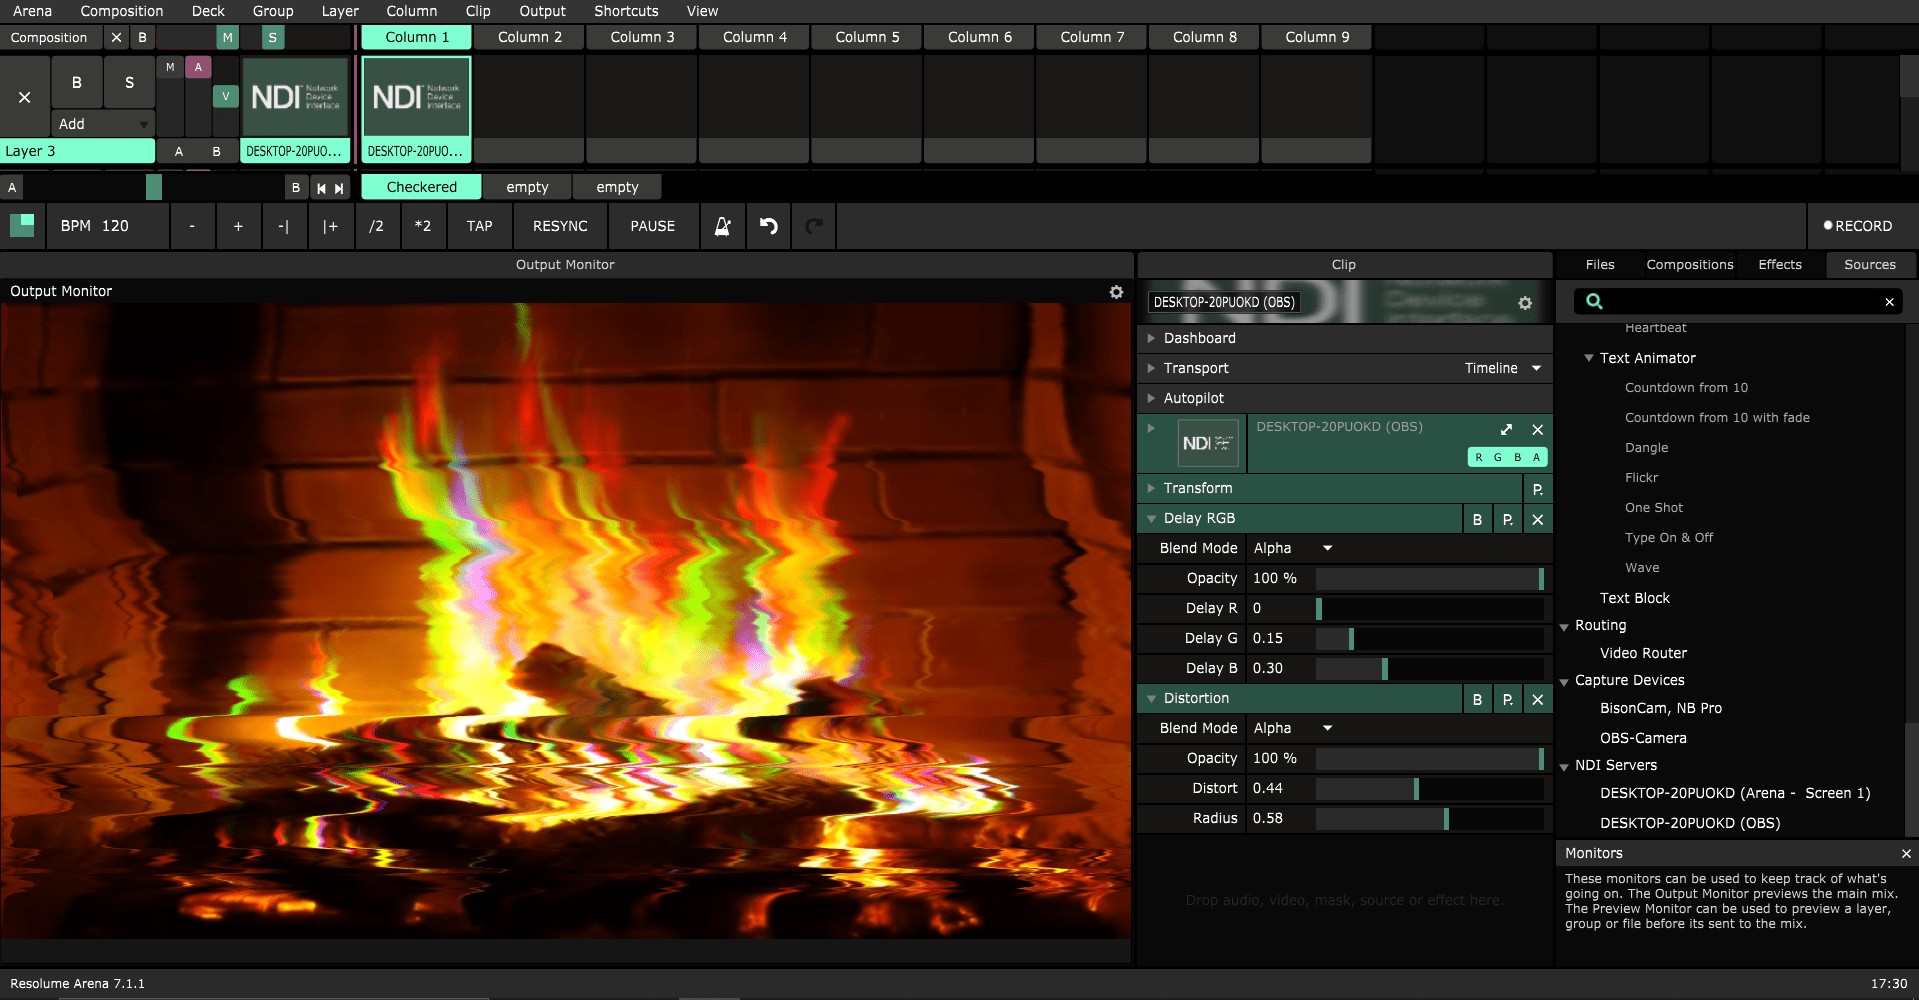This screenshot has height=1000, width=1919.
Task: Expand the Dashboard section
Action: 1150,338
